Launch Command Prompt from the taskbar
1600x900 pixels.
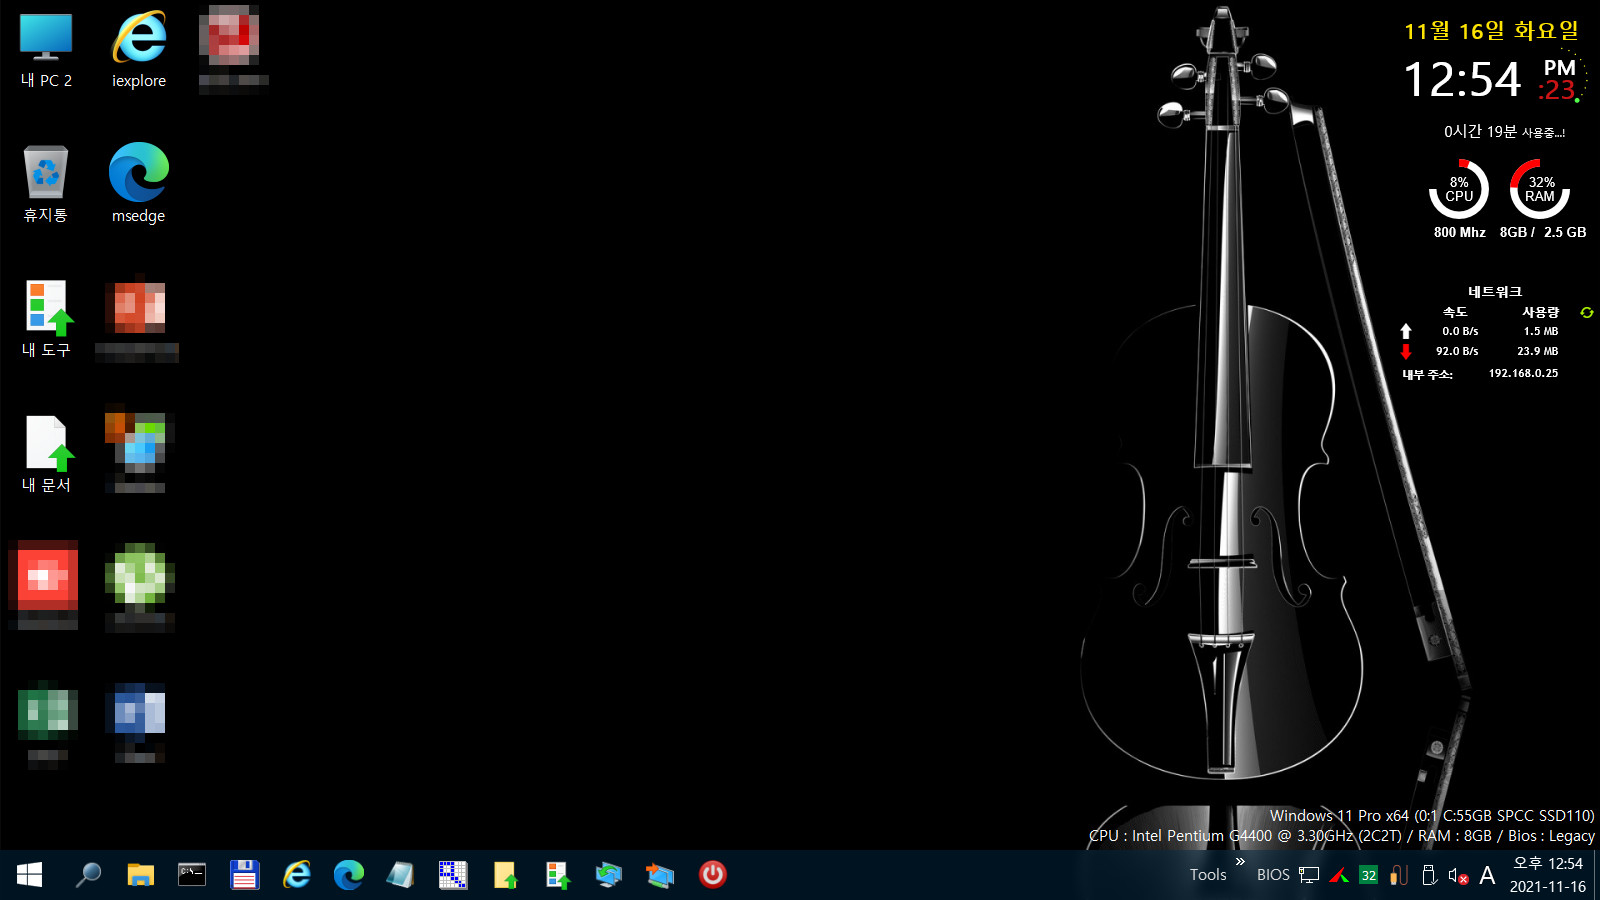[192, 875]
